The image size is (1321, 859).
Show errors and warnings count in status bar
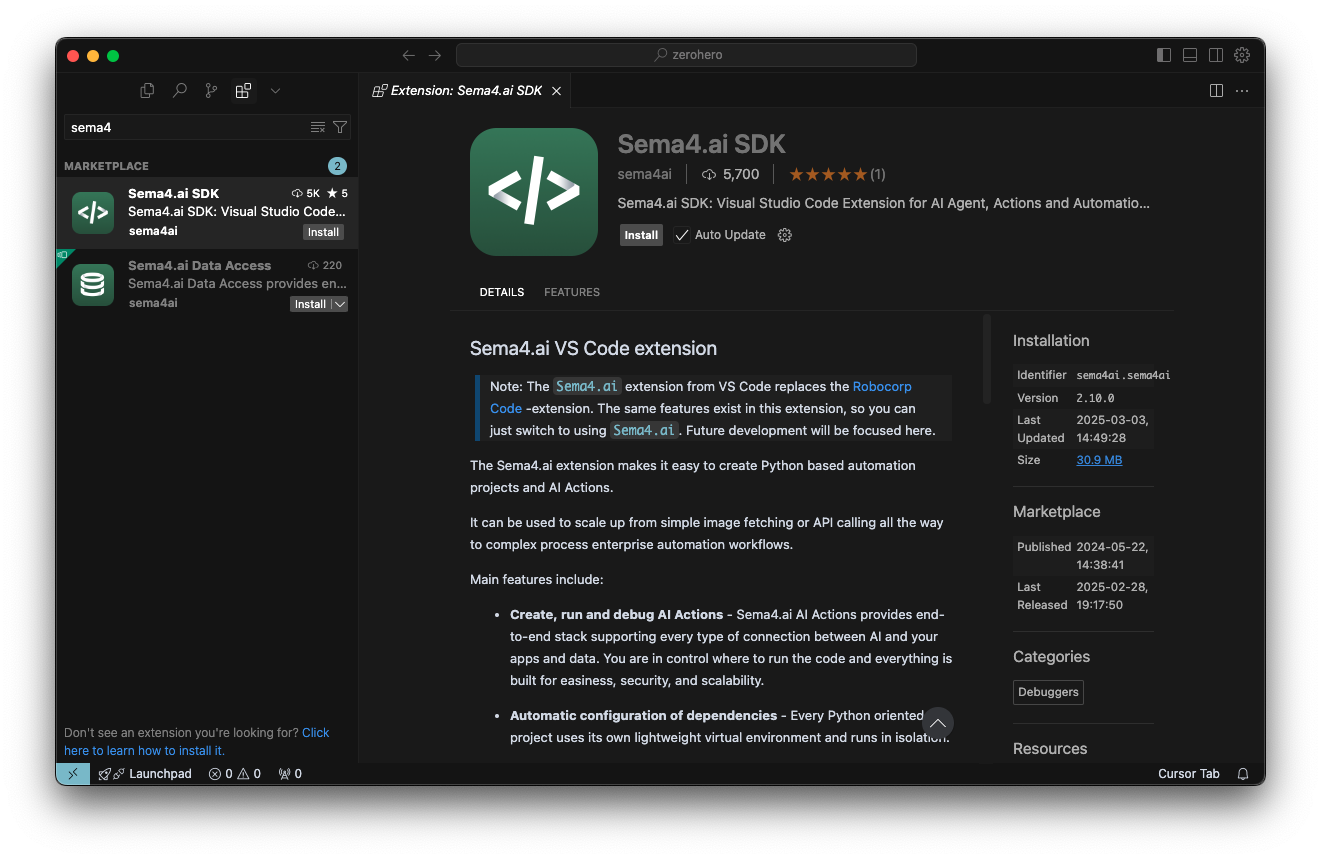coord(235,774)
